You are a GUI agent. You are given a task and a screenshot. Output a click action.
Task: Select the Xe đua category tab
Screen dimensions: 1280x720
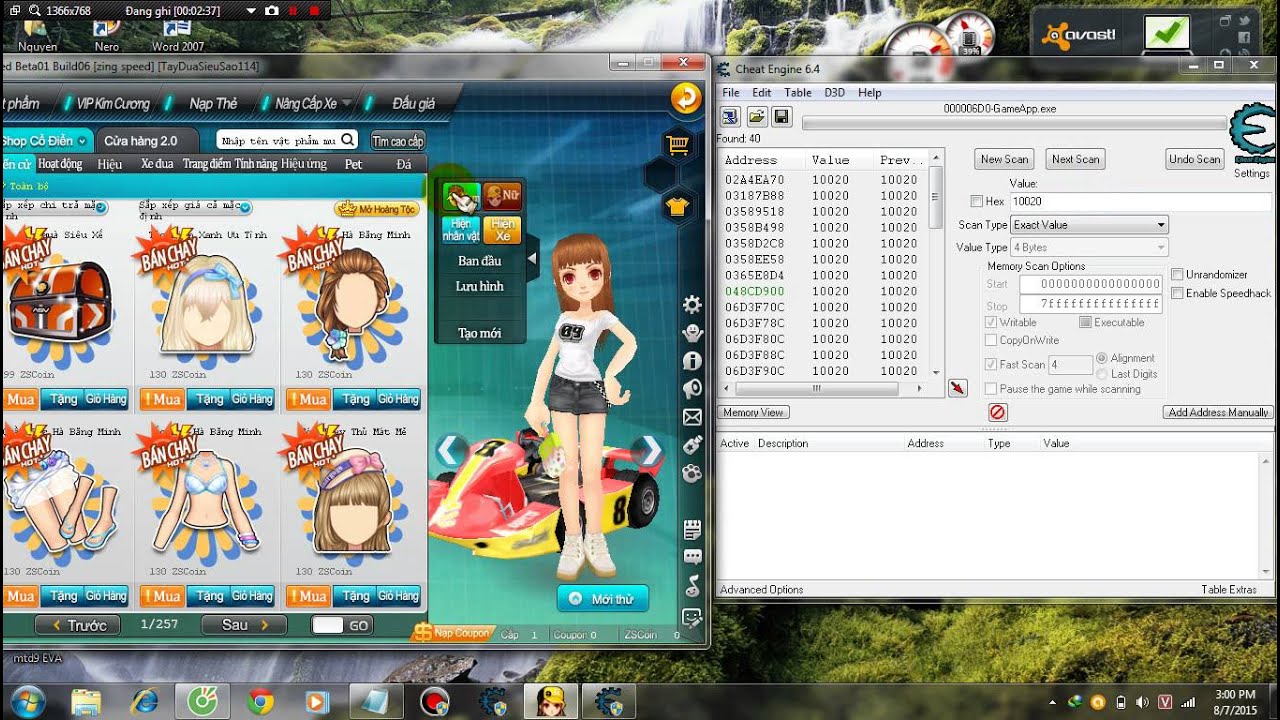(157, 164)
